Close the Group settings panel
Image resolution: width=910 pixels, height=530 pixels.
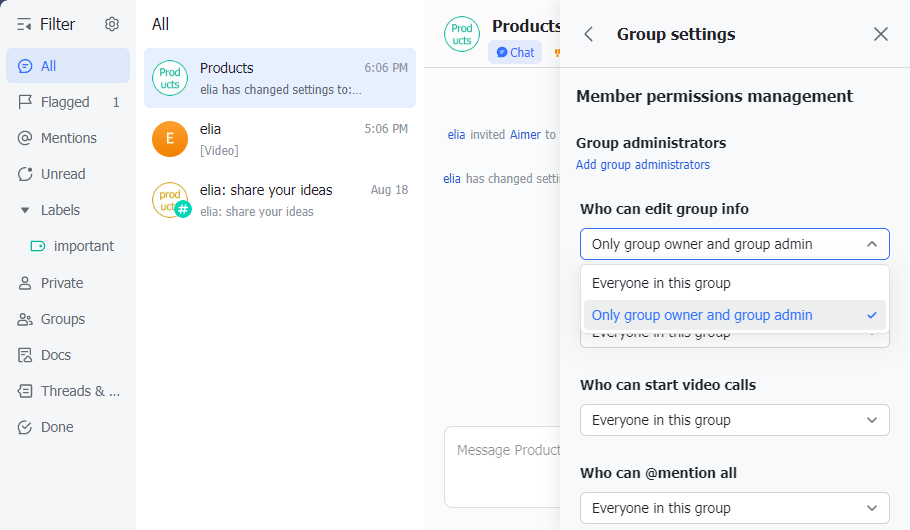pyautogui.click(x=881, y=34)
